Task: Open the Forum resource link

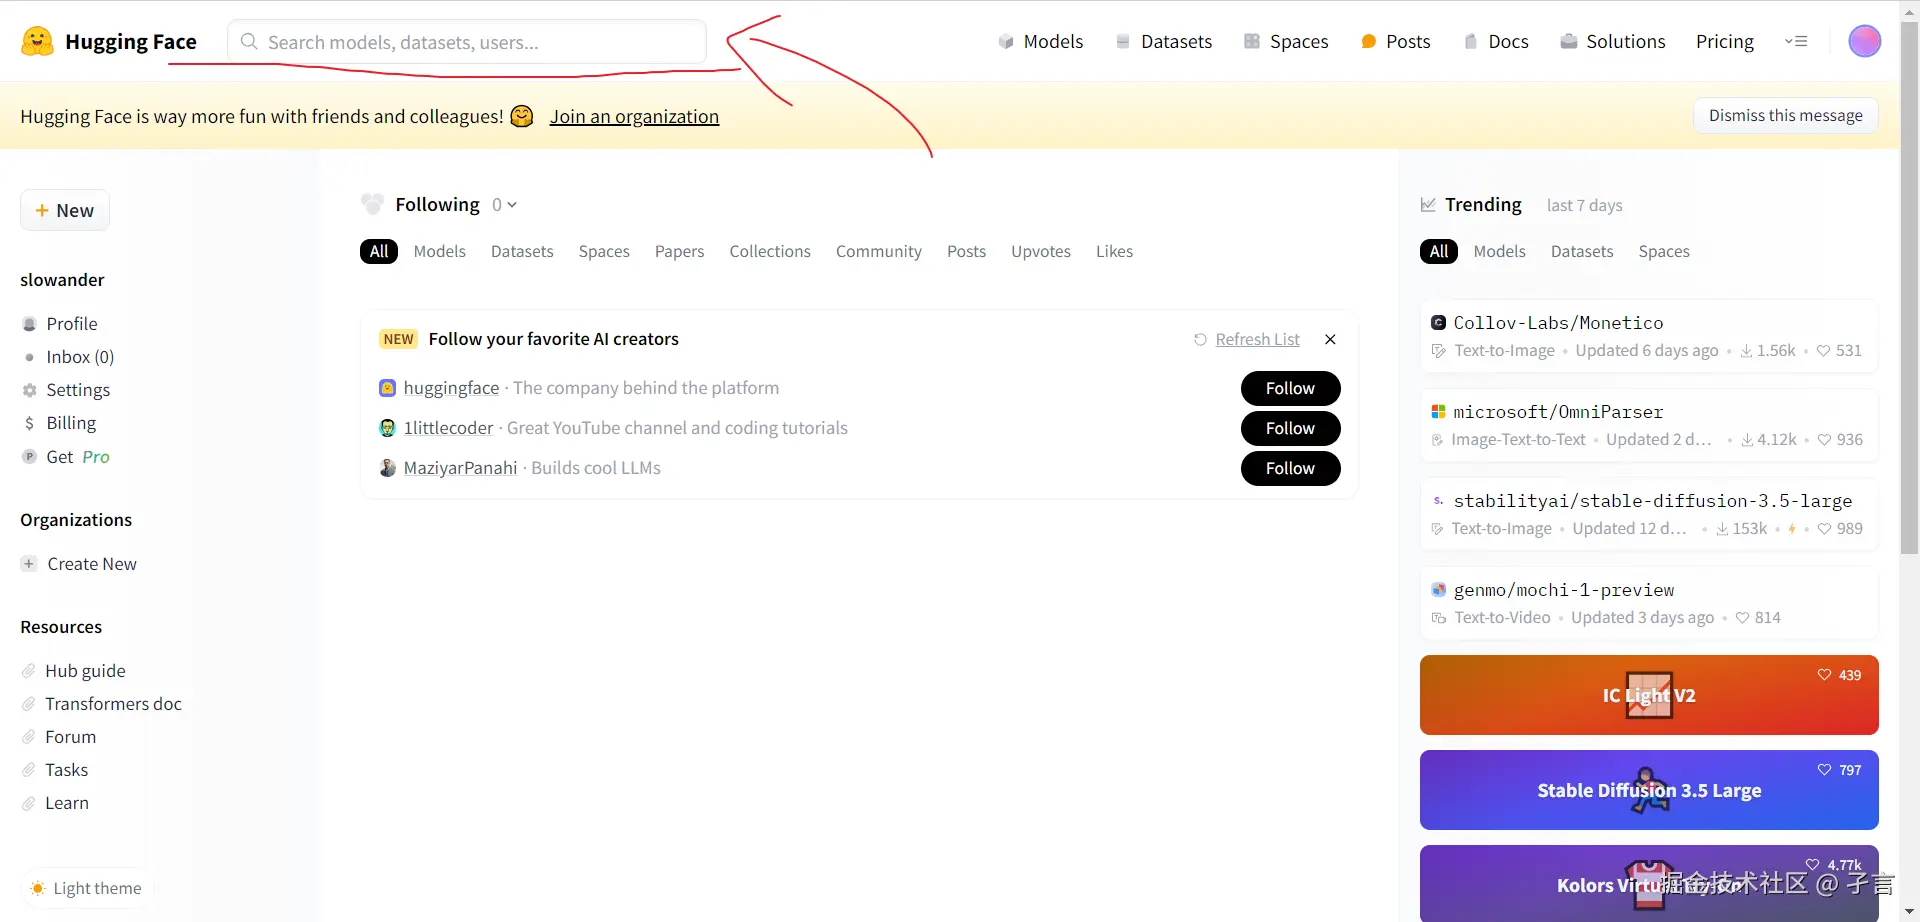Action: (71, 737)
